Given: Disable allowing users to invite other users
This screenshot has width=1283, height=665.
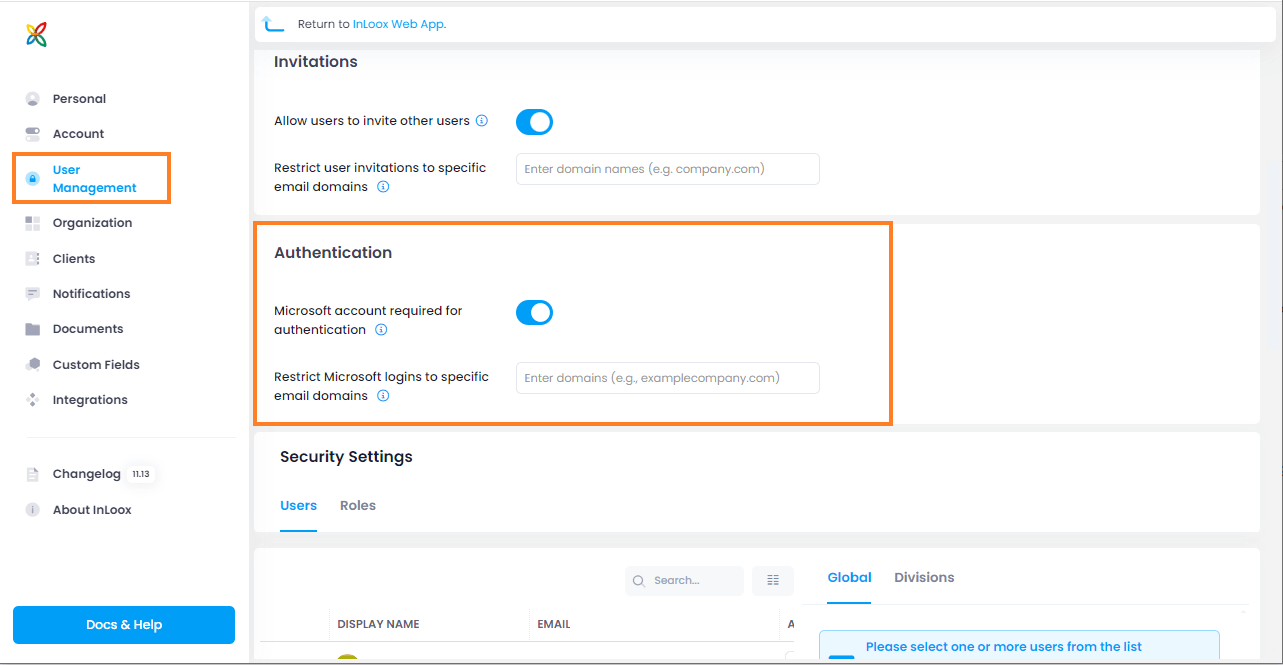Looking at the screenshot, I should pos(534,121).
